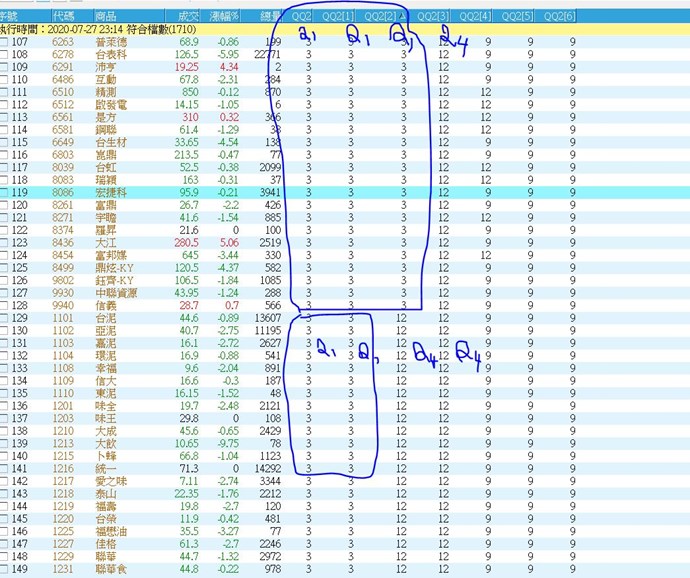Sort by the 代碼 column header
Viewport: 690px width, 578px height.
coord(62,17)
